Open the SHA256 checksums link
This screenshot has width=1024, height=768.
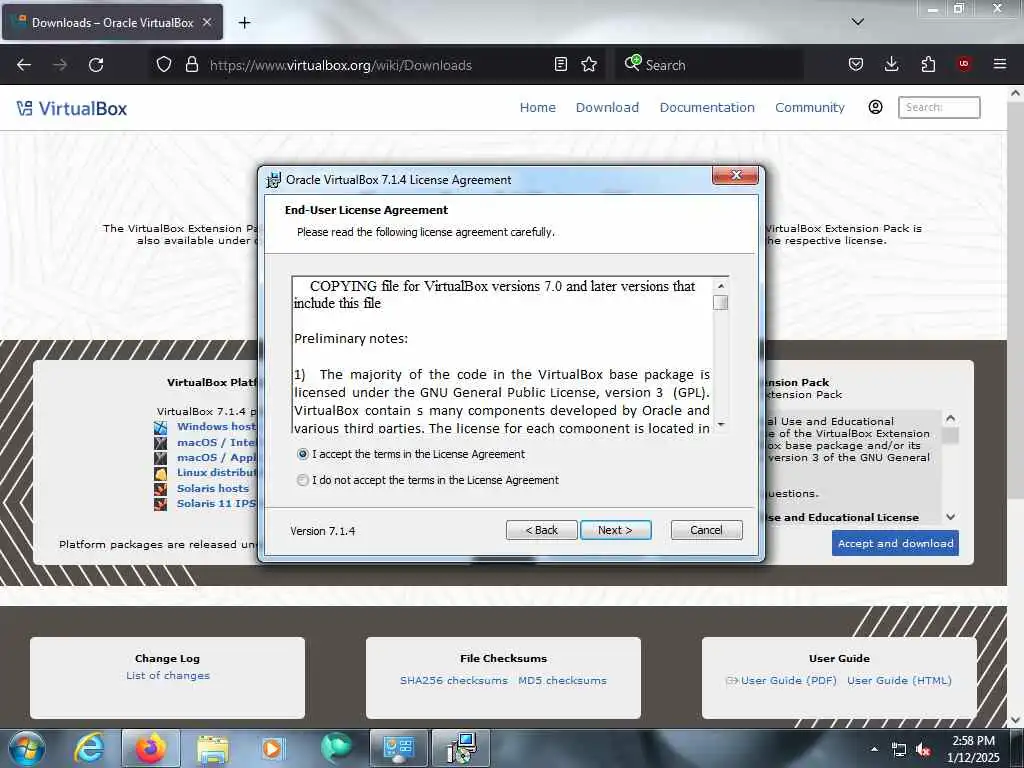click(x=454, y=680)
